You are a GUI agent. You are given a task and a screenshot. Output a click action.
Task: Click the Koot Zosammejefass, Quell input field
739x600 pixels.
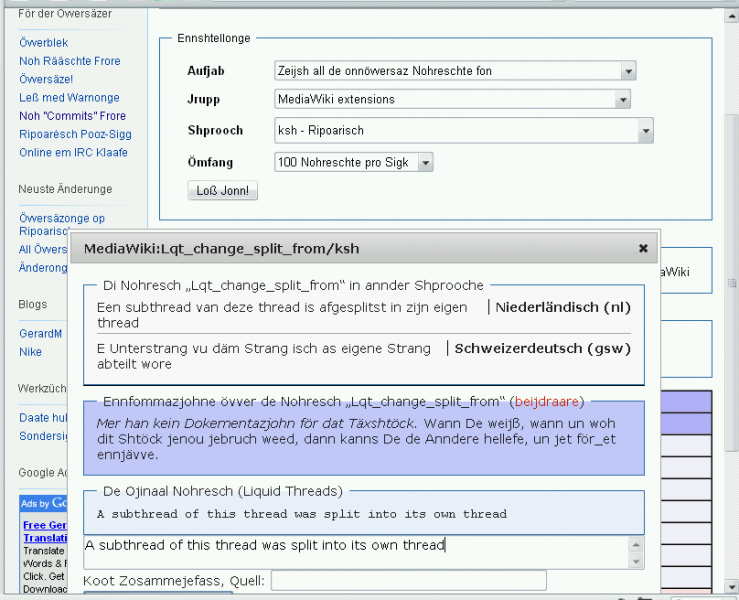click(x=409, y=581)
